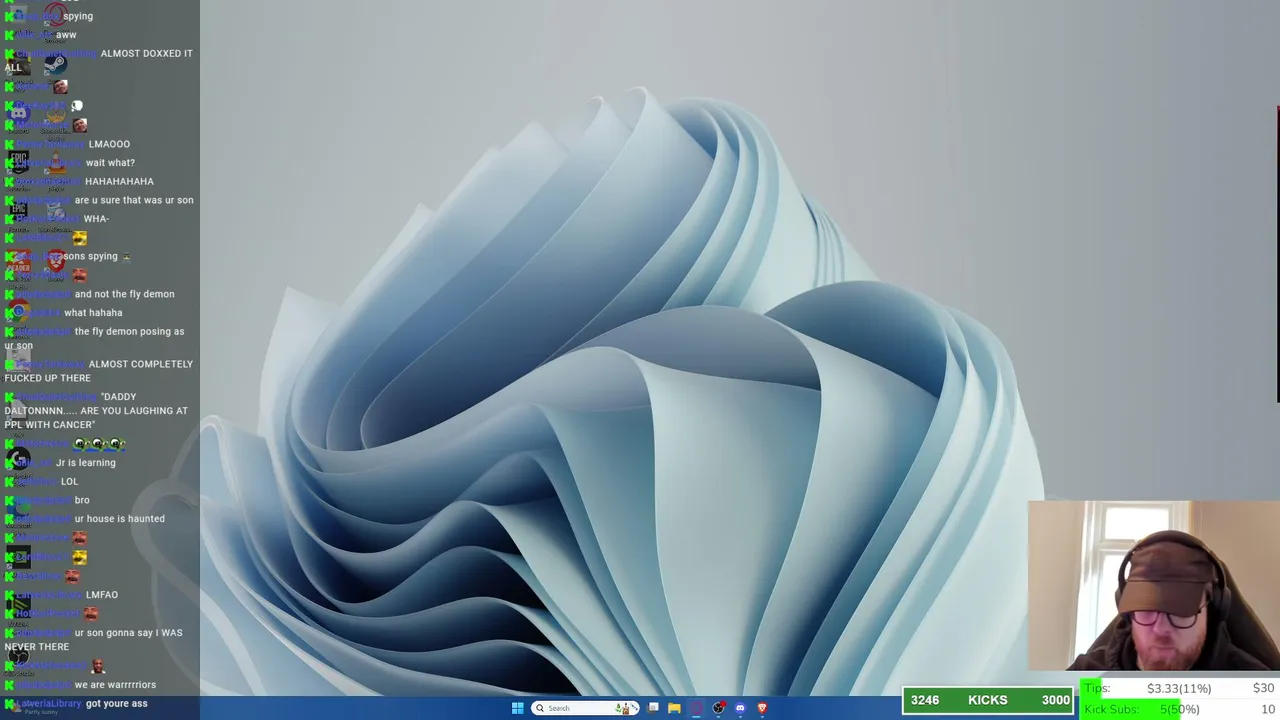The height and width of the screenshot is (720, 1280).
Task: Click the chat message "wait what?"
Action: tap(110, 163)
